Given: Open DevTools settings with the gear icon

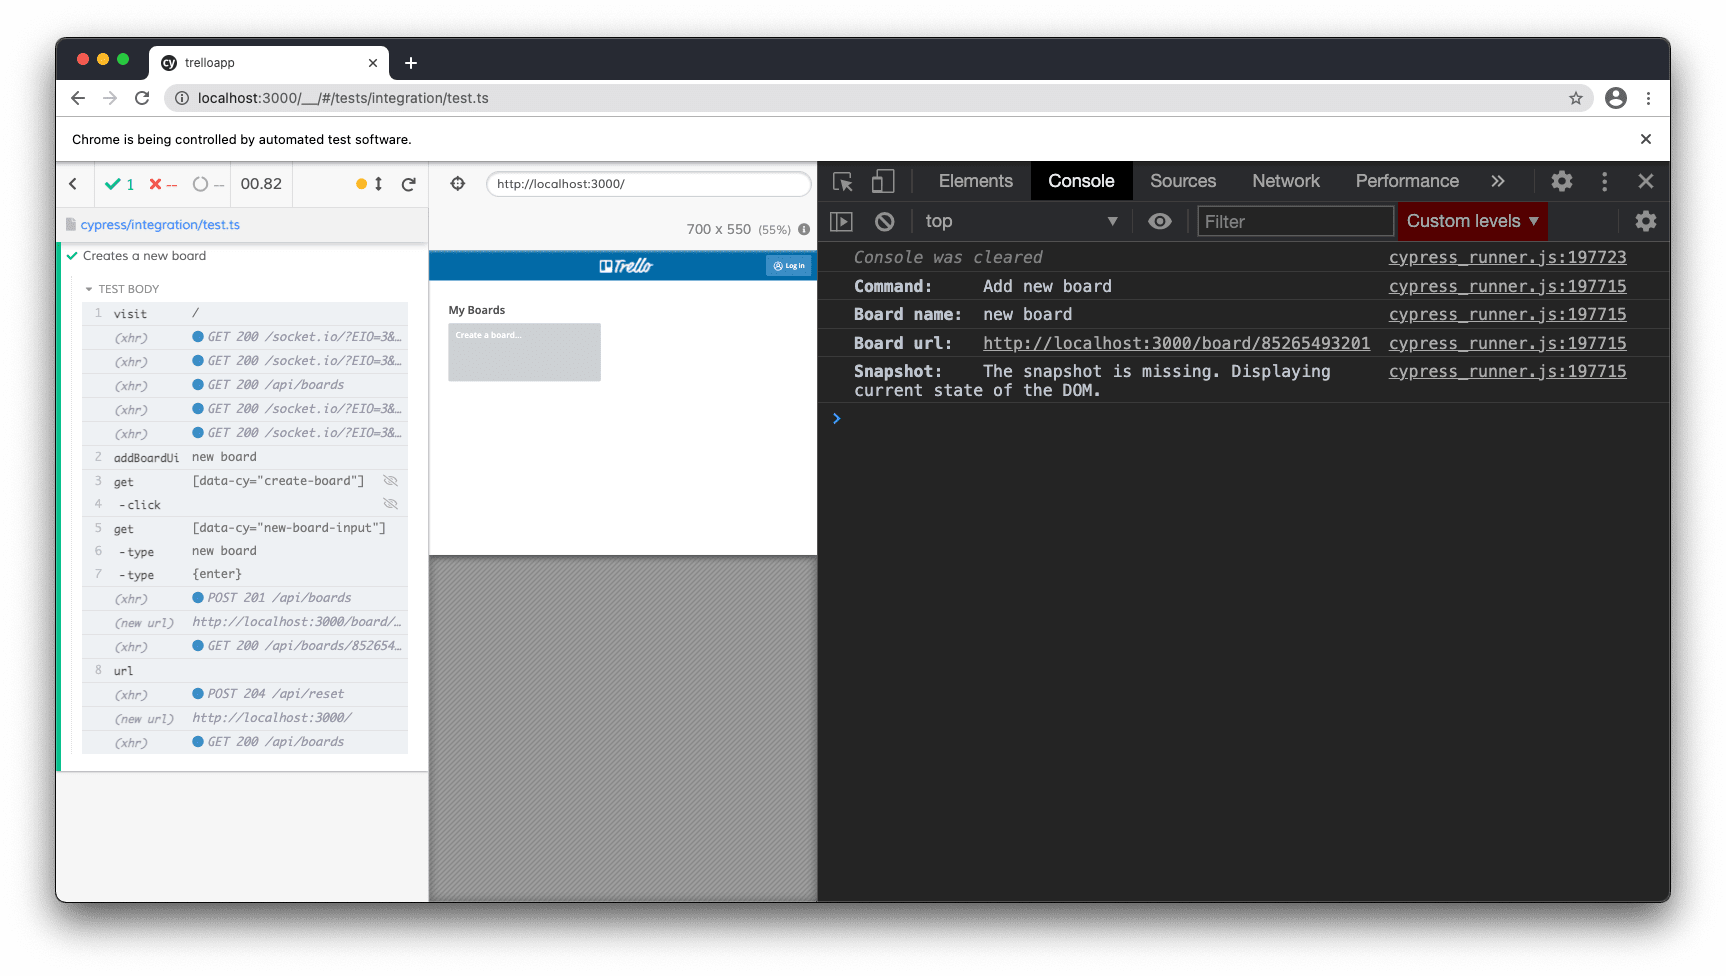Looking at the screenshot, I should (1561, 181).
